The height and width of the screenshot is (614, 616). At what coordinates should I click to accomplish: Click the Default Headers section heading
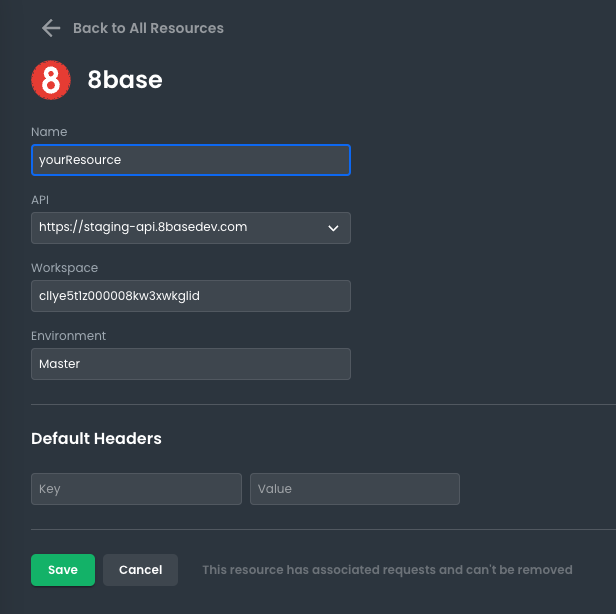(x=96, y=438)
